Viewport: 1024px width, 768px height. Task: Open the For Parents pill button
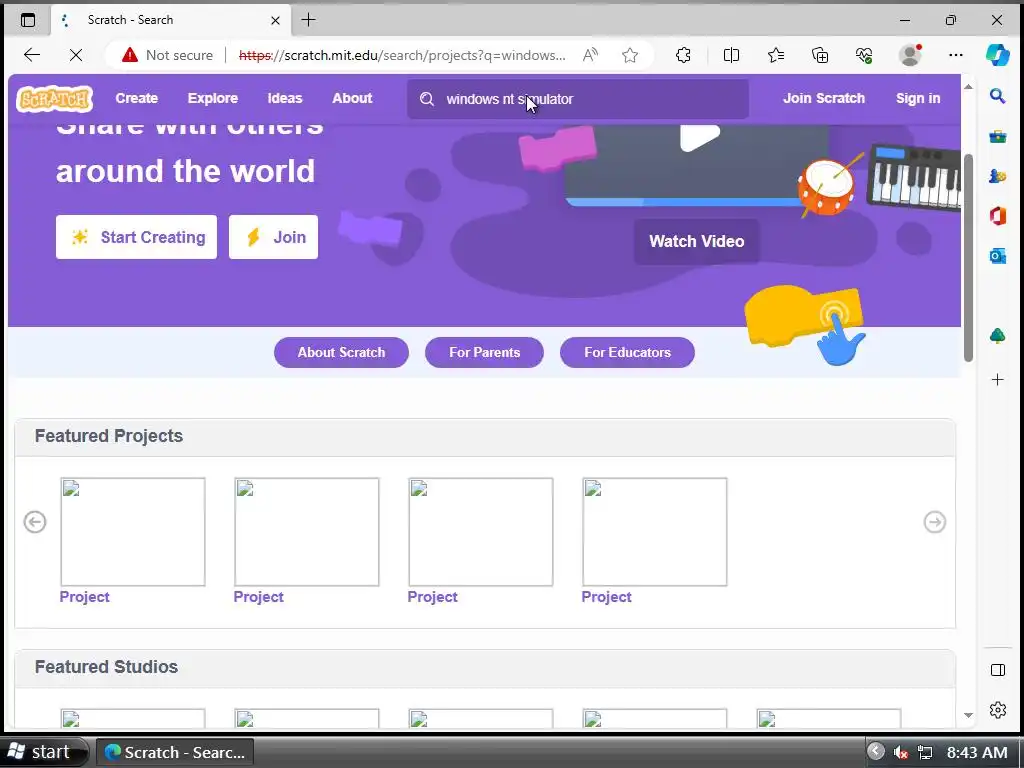tap(485, 353)
